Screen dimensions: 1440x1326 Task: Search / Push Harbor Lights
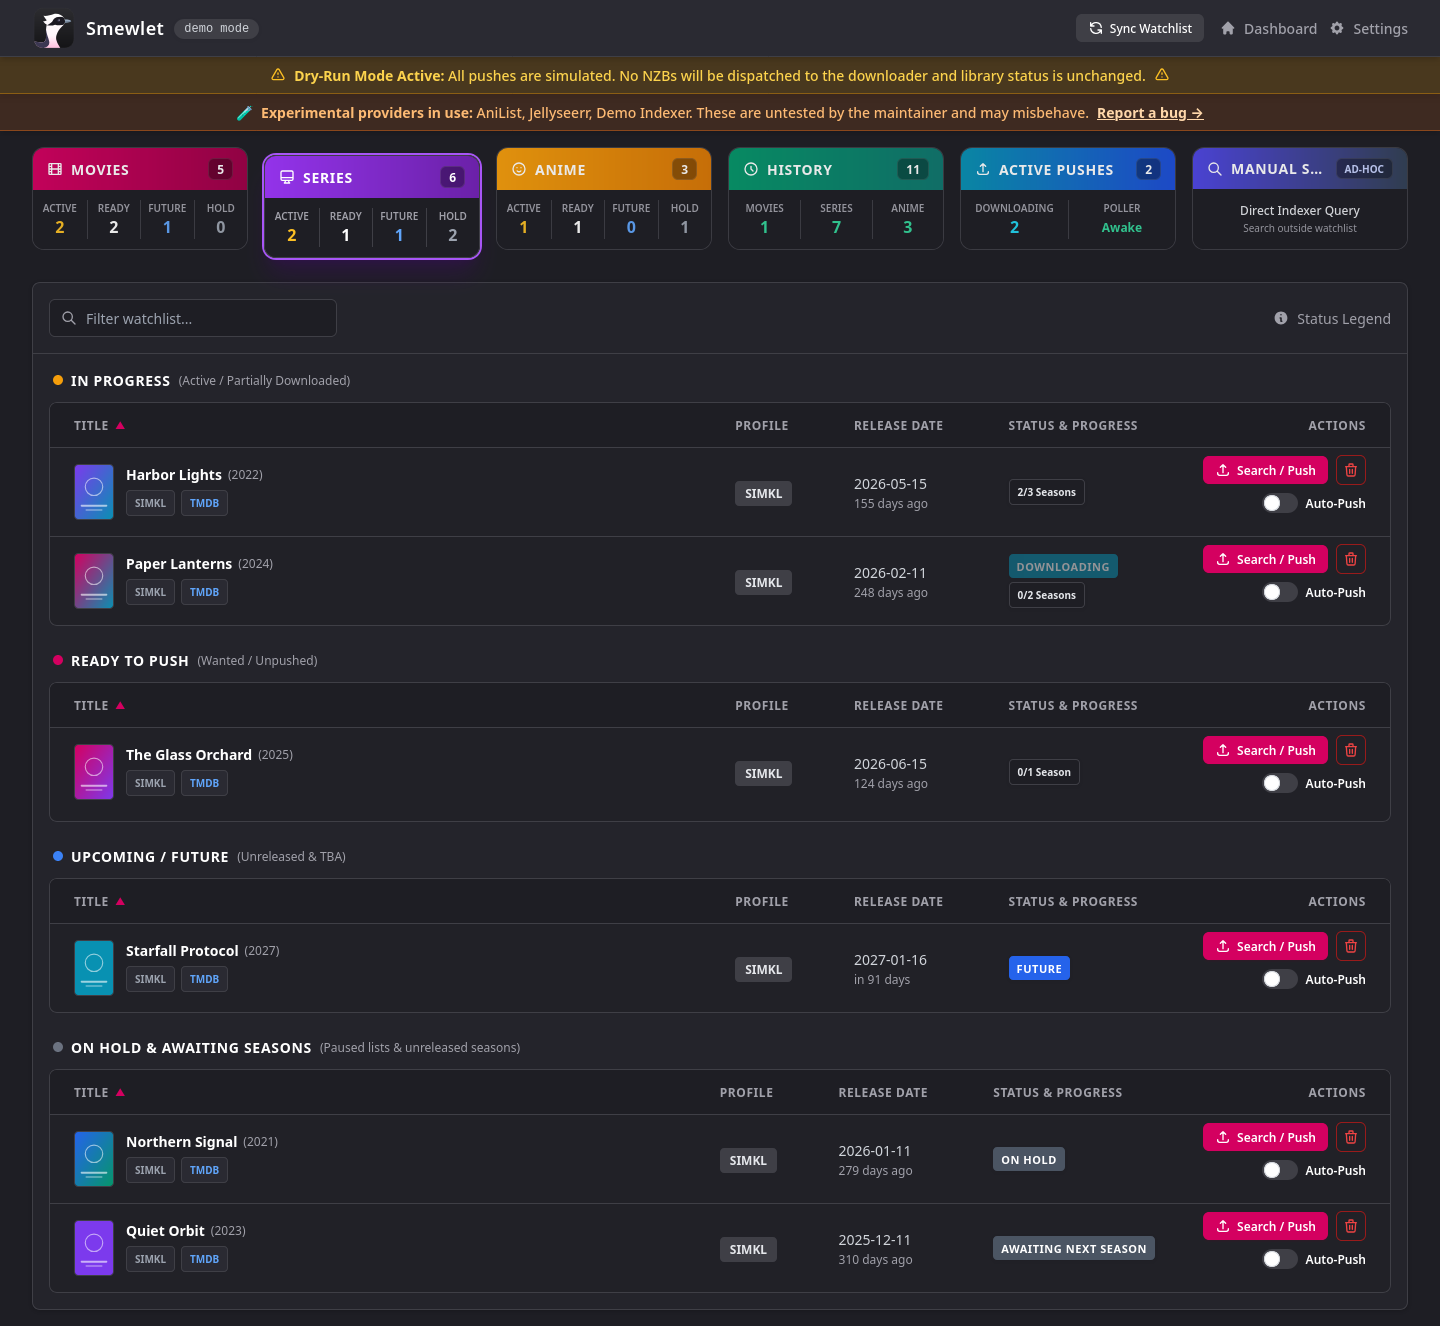1265,470
